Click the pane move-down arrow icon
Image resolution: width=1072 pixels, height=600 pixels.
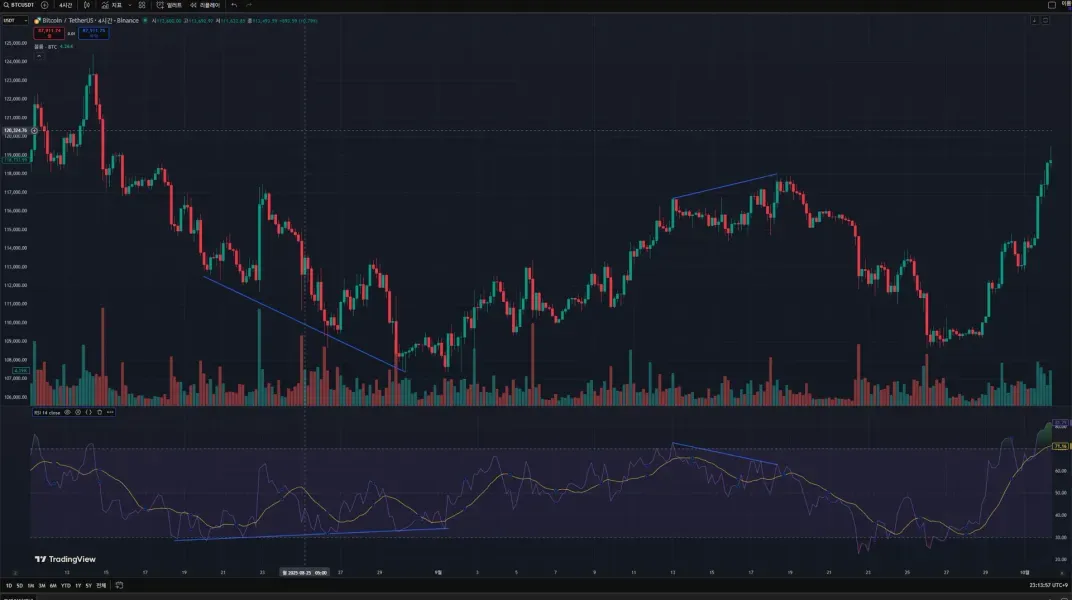point(1034,21)
